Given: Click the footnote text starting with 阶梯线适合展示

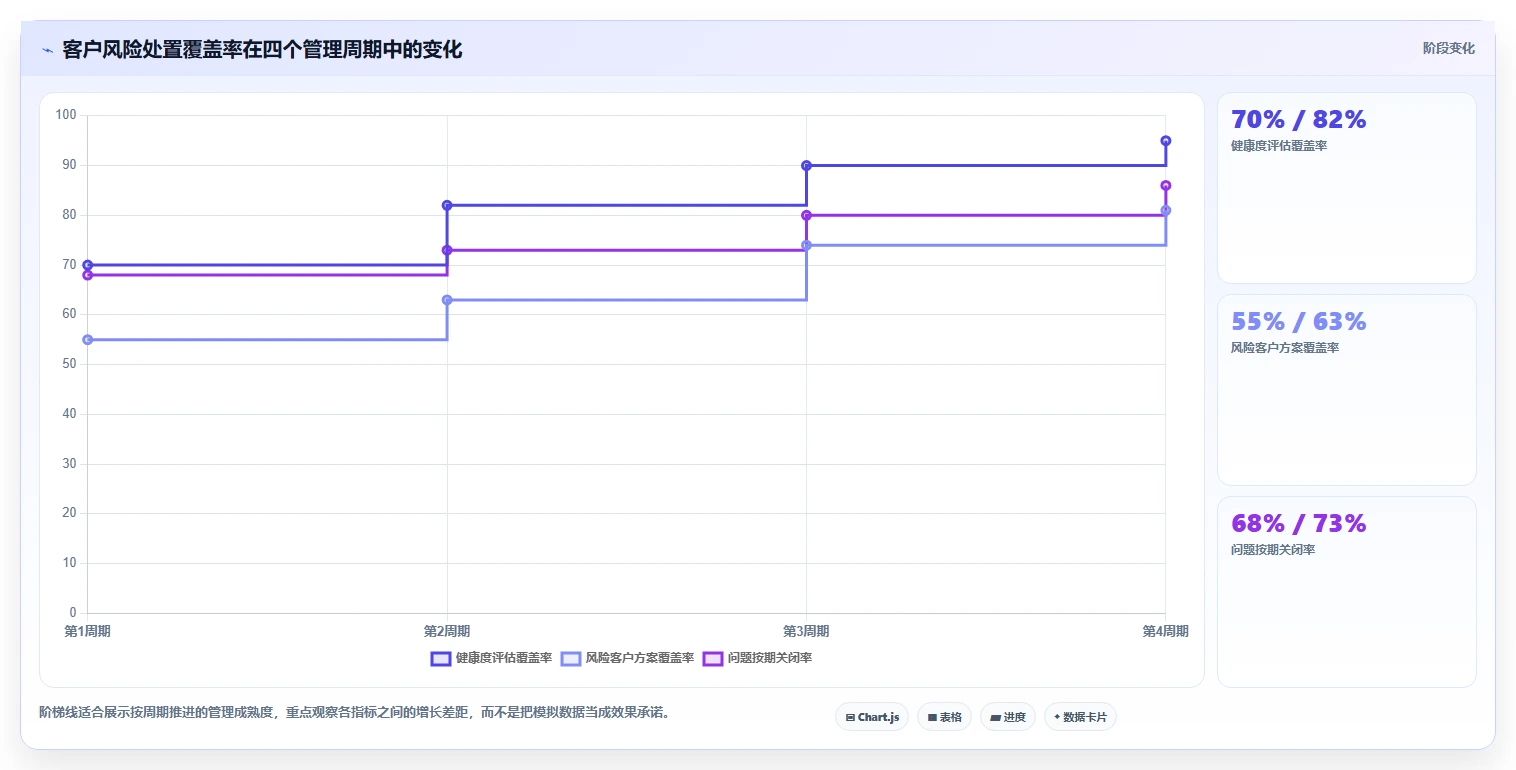Looking at the screenshot, I should (354, 713).
